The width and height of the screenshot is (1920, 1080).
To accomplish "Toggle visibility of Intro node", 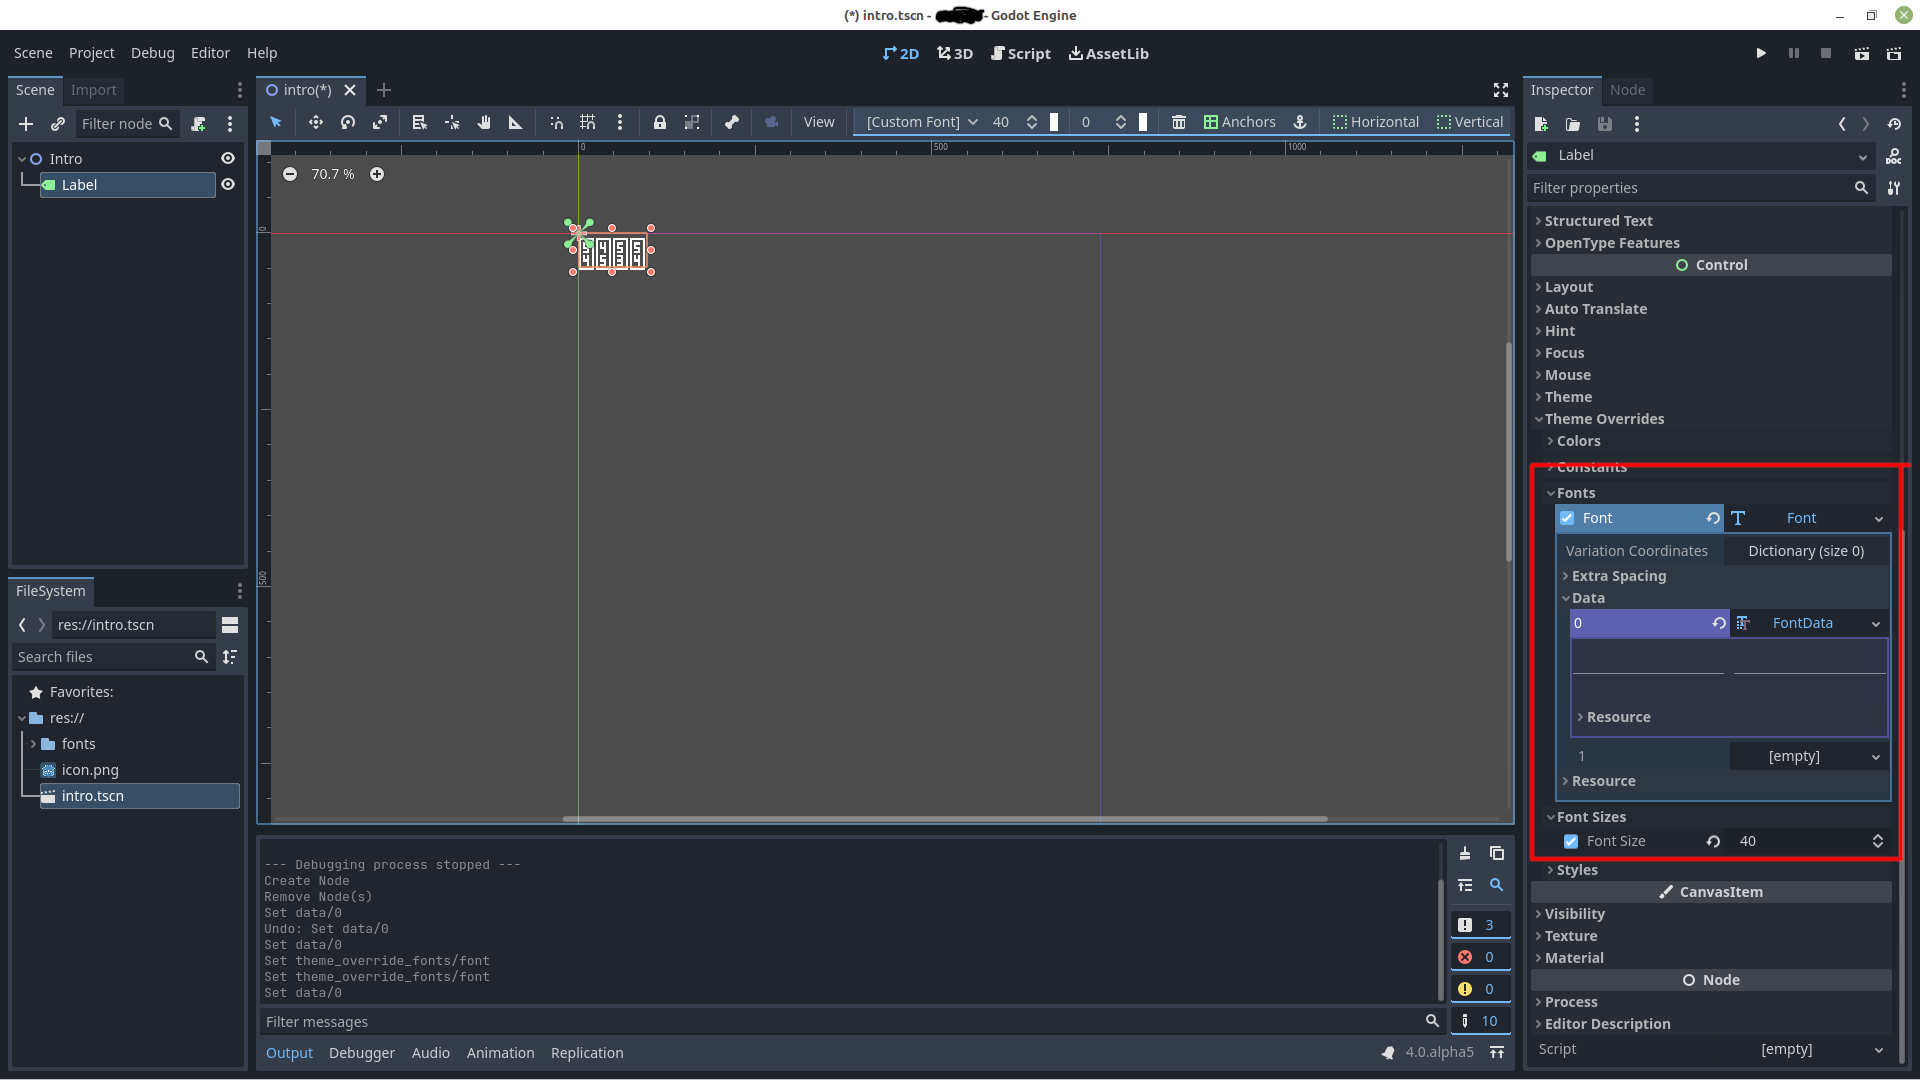I will (x=228, y=158).
